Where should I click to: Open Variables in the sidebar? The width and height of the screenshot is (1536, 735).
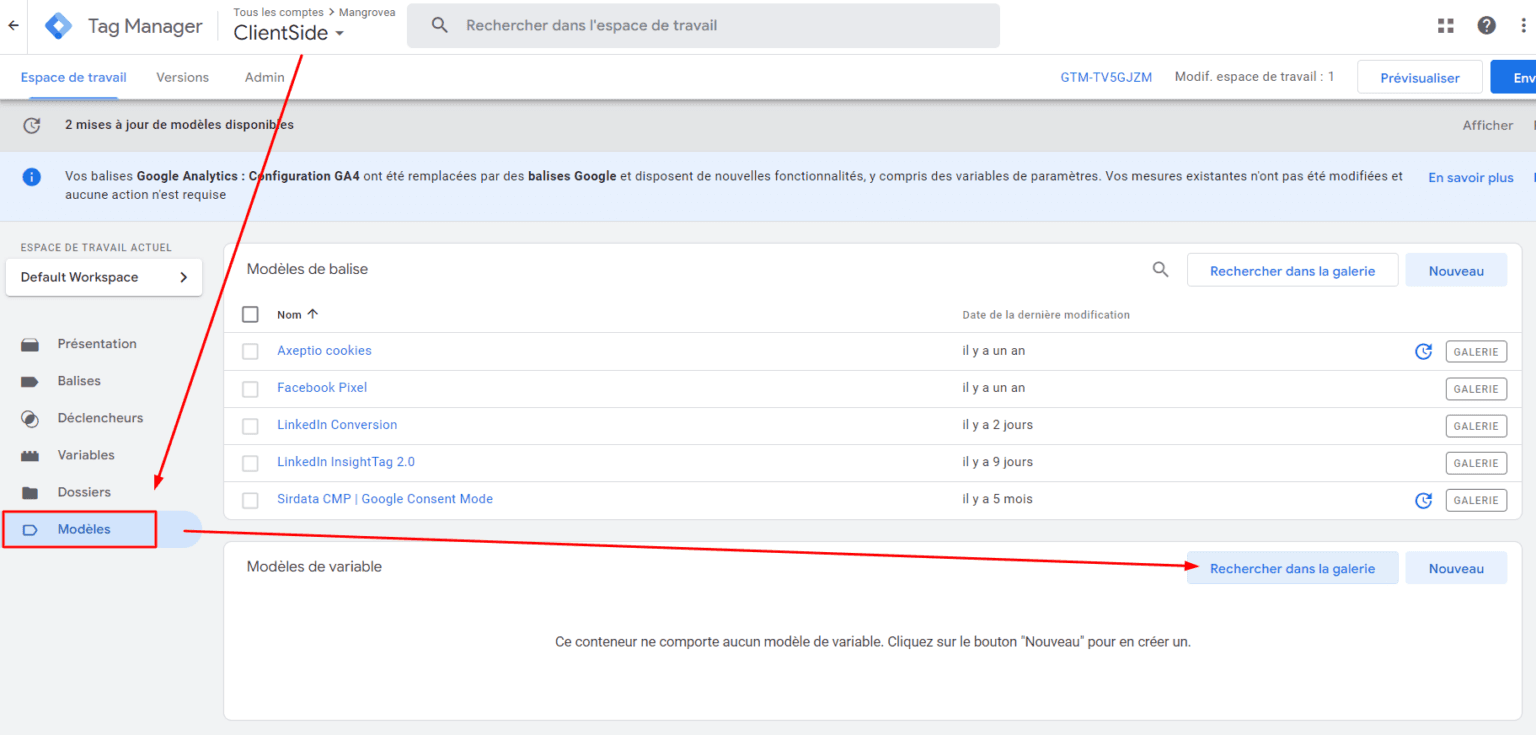[x=86, y=455]
